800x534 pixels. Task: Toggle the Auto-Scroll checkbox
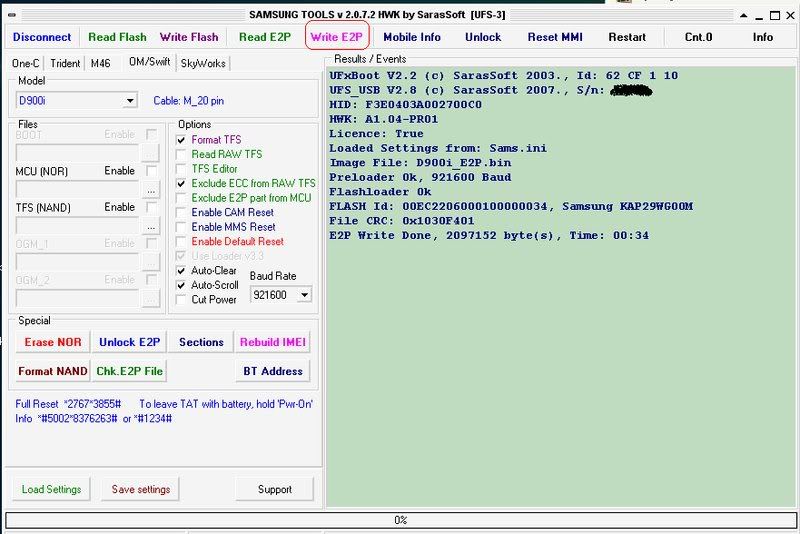click(x=181, y=285)
